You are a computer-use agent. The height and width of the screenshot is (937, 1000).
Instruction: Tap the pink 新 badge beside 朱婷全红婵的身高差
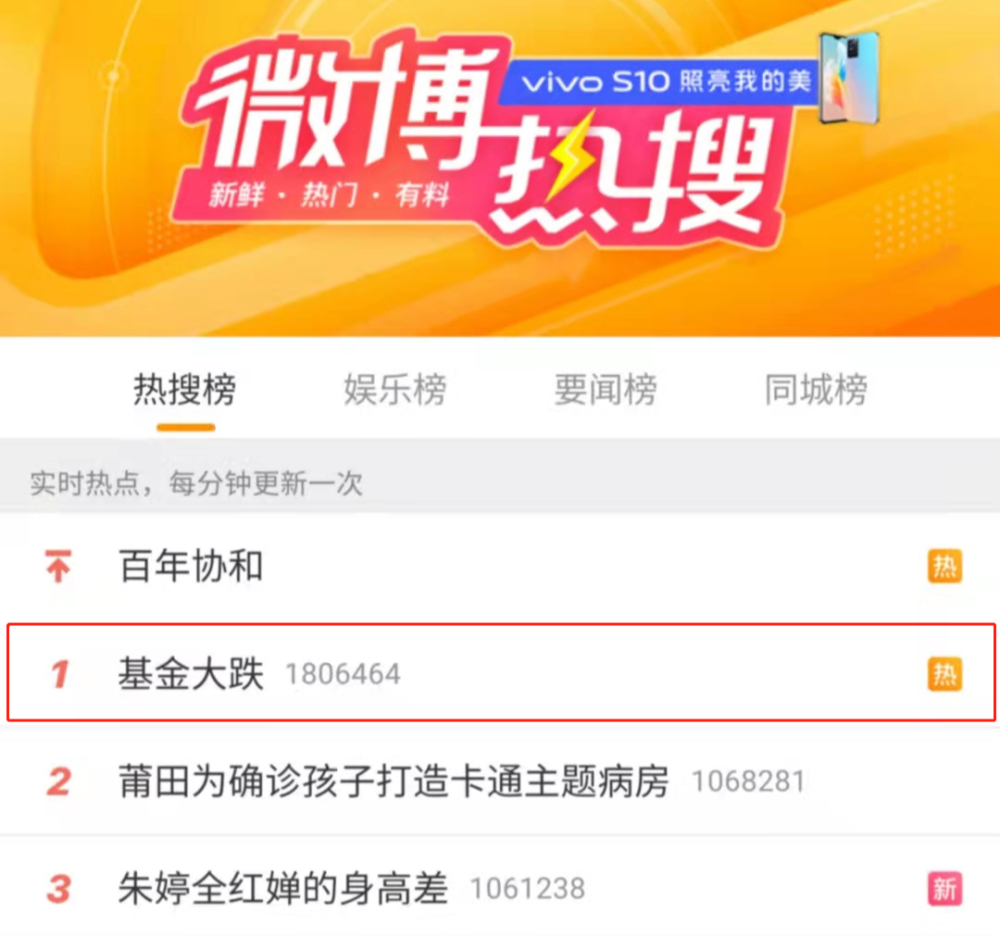pos(945,889)
